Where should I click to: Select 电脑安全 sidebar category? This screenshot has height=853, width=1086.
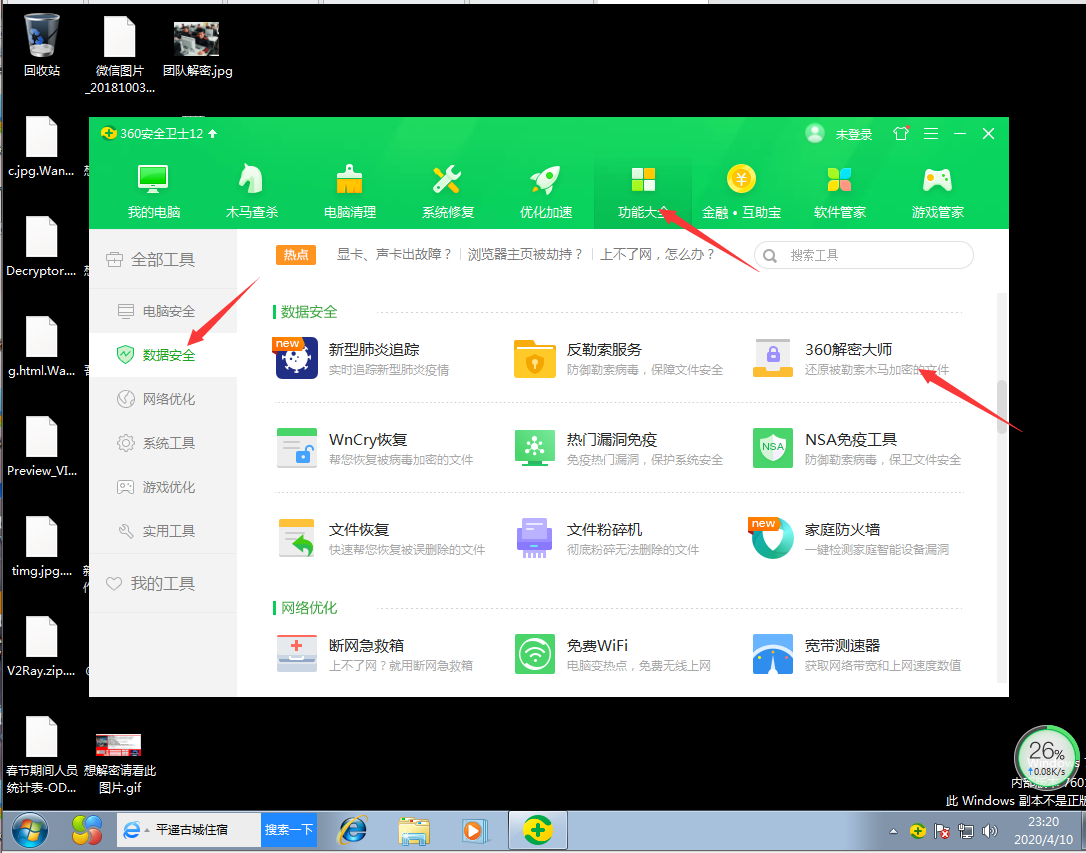pyautogui.click(x=163, y=311)
